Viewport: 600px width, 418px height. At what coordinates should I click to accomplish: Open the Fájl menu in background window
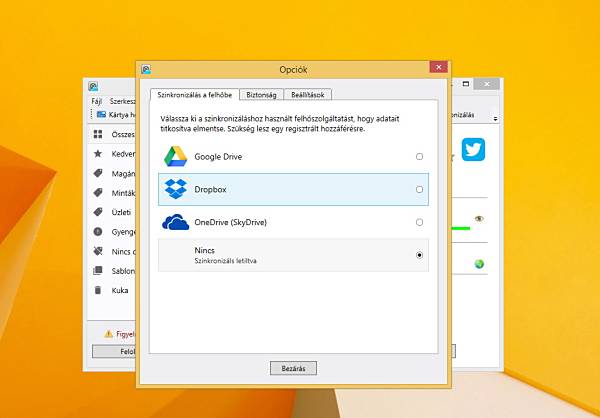pyautogui.click(x=96, y=102)
